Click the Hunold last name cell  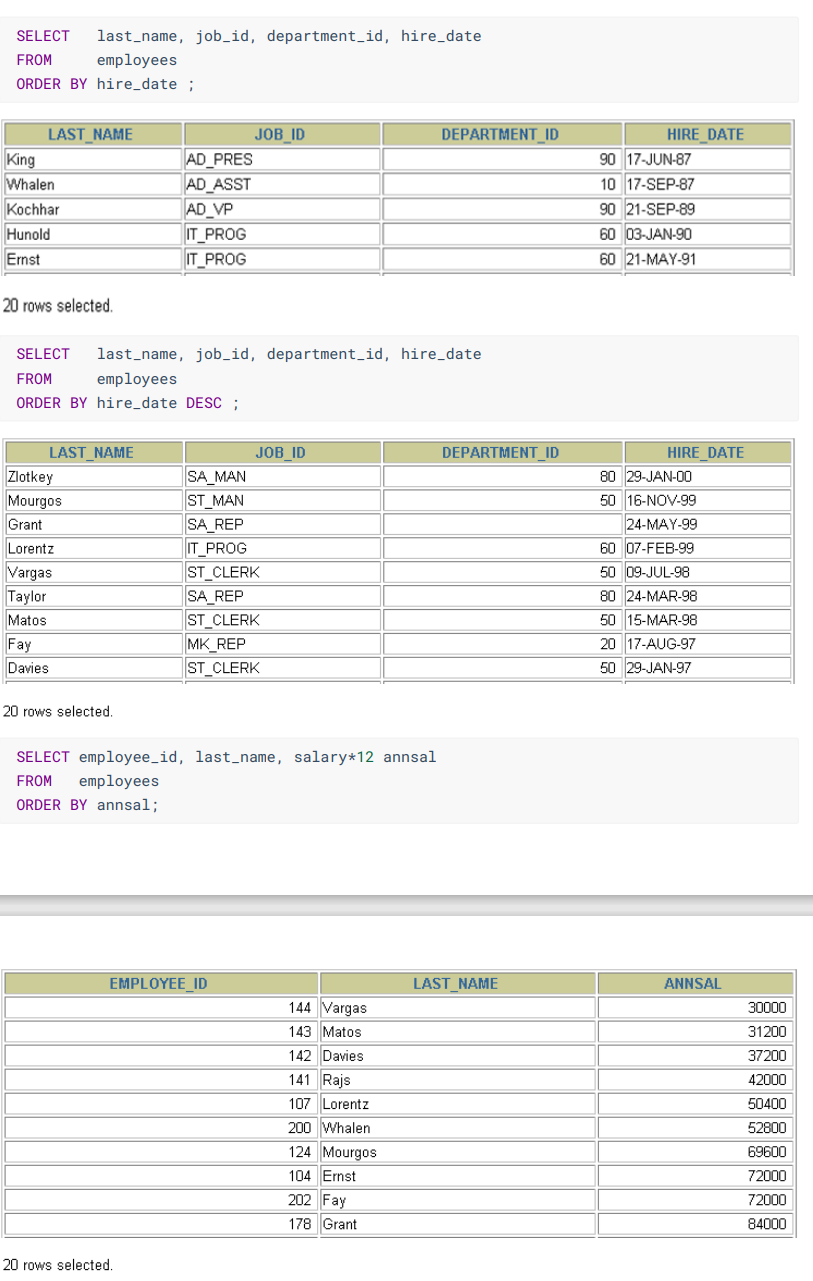pyautogui.click(x=93, y=235)
